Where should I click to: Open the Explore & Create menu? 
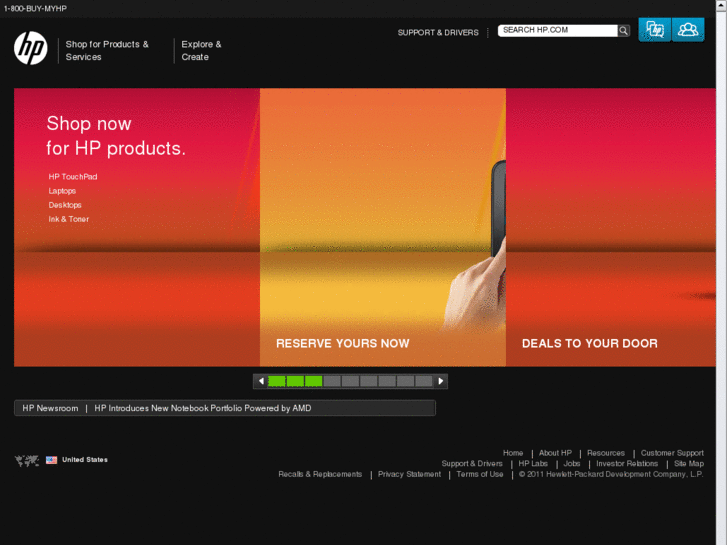(x=201, y=51)
